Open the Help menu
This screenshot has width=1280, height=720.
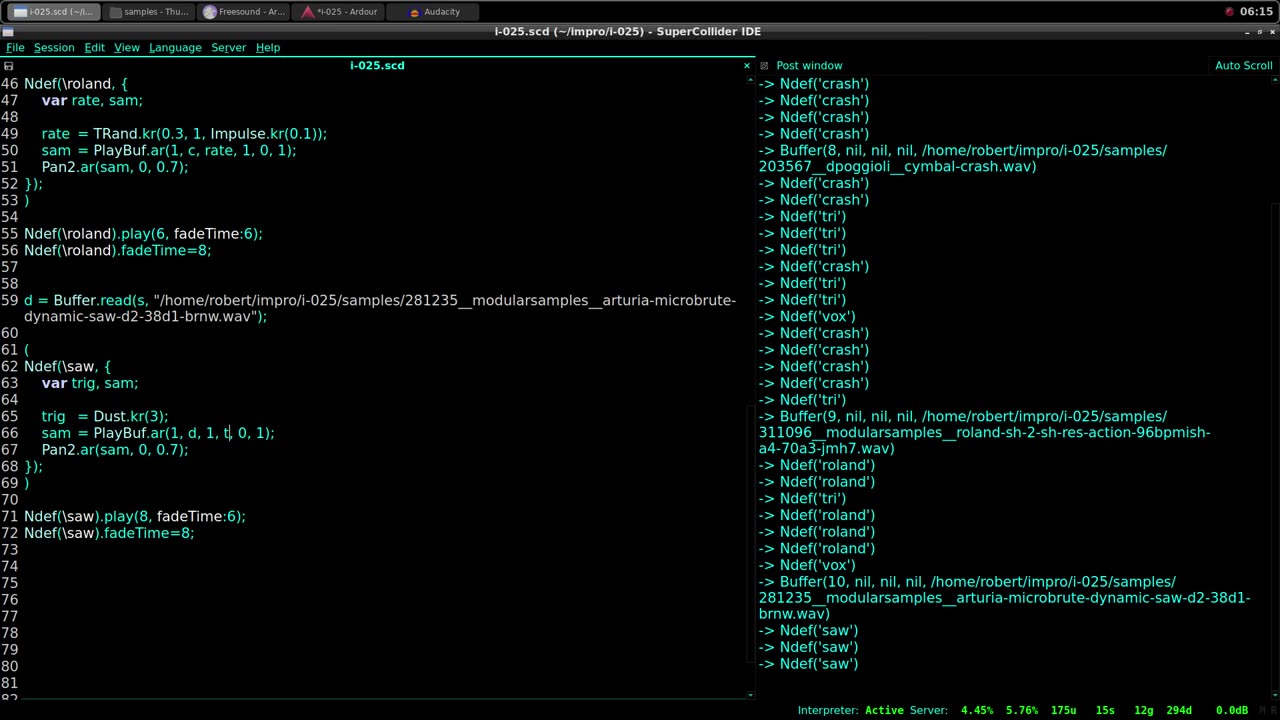pos(268,47)
